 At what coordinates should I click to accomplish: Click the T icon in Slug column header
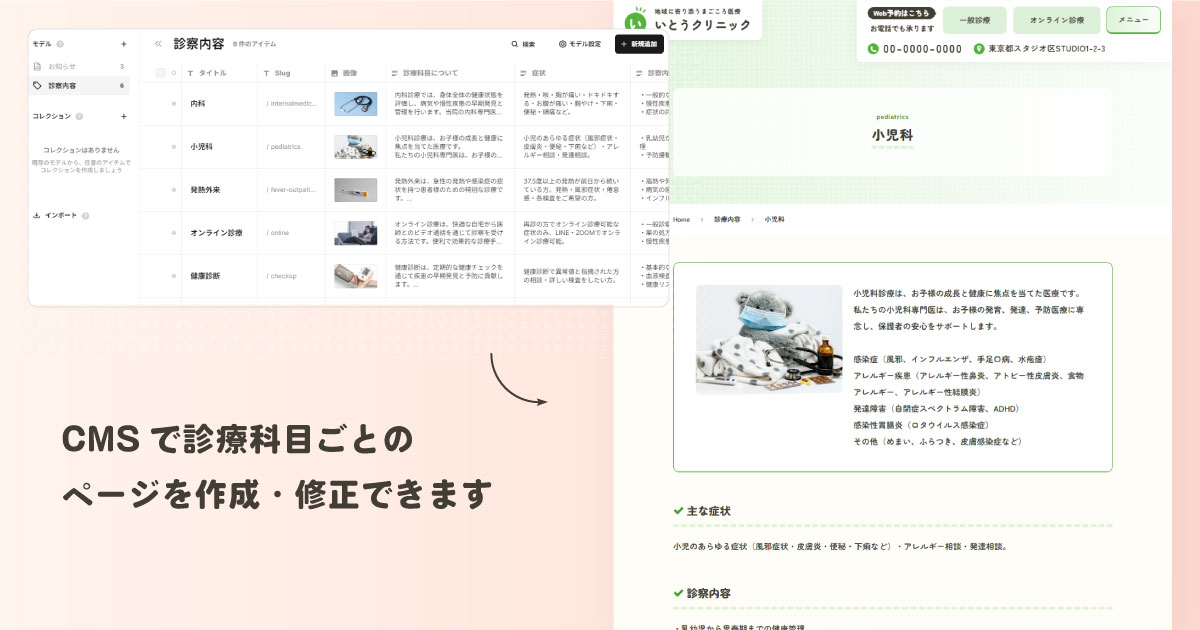tap(266, 73)
